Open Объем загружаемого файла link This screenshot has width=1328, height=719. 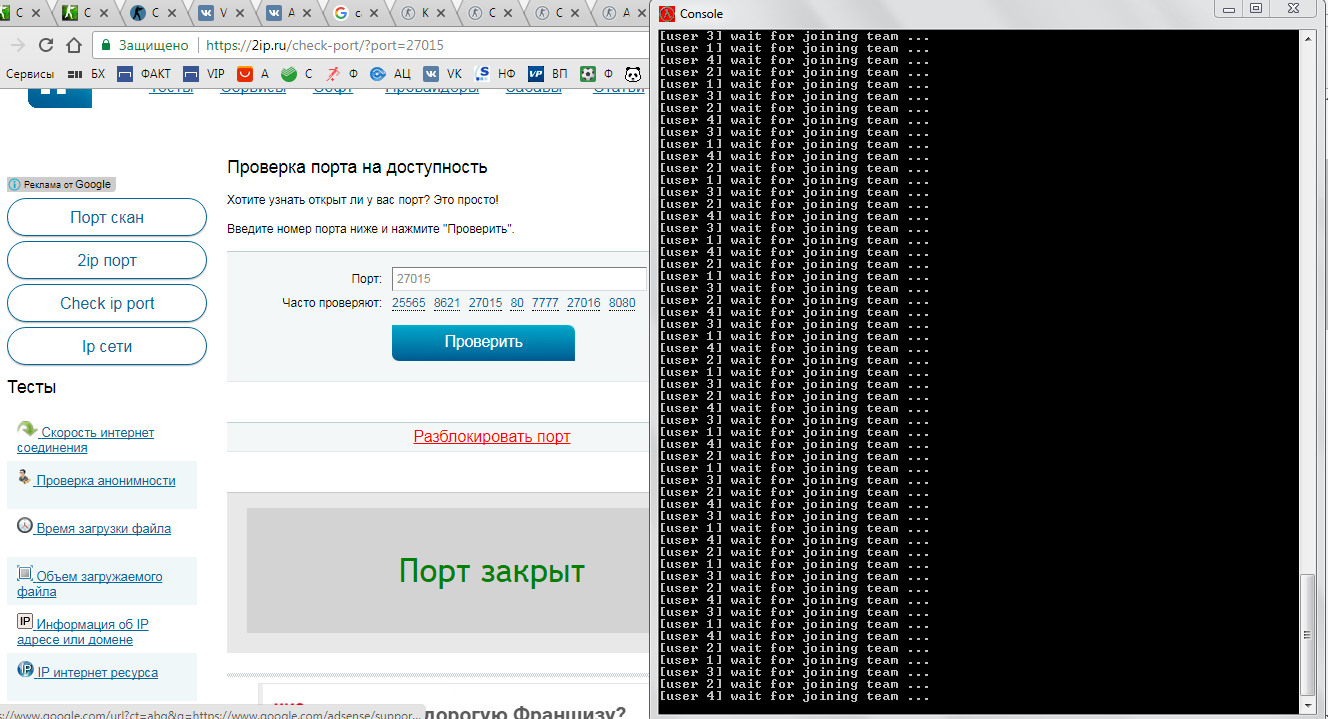[x=90, y=584]
